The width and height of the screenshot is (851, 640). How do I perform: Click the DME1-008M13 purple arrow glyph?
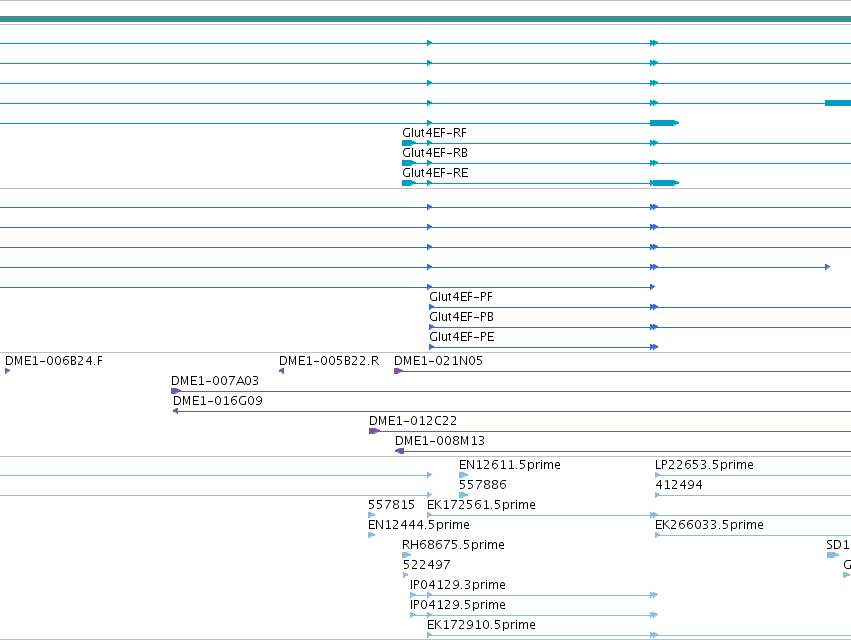pyautogui.click(x=399, y=452)
